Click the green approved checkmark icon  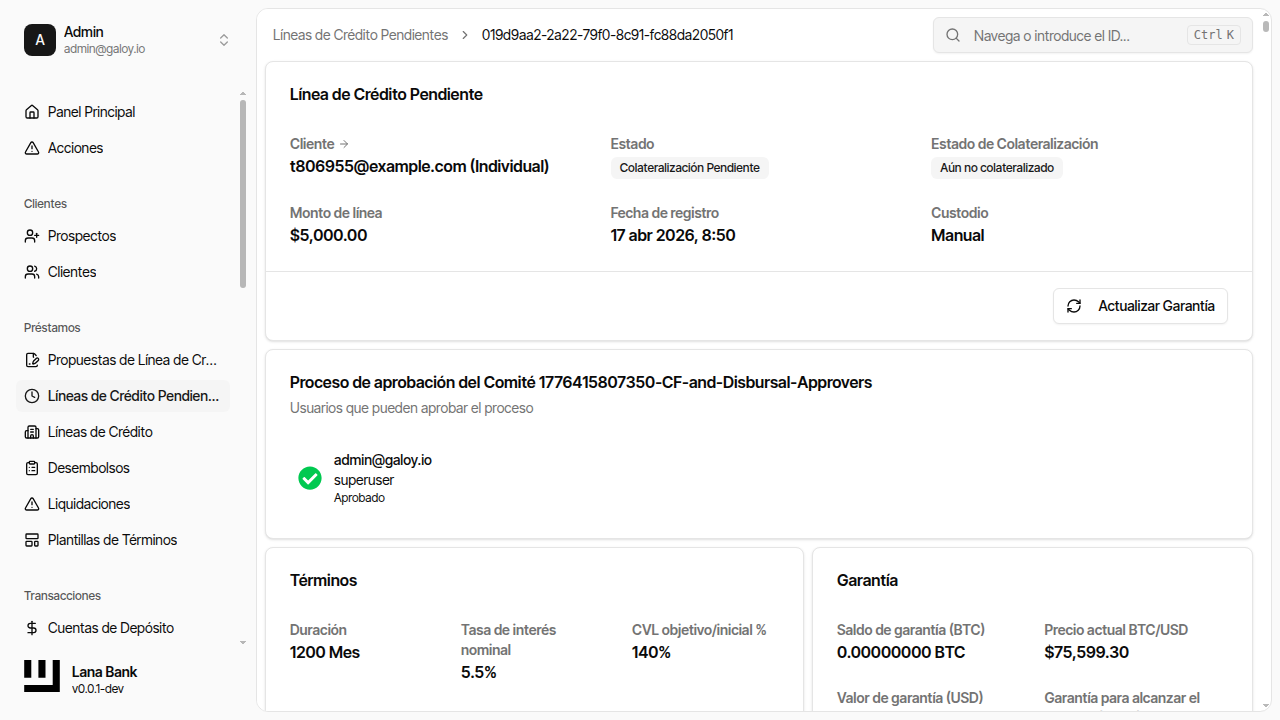pyautogui.click(x=310, y=478)
